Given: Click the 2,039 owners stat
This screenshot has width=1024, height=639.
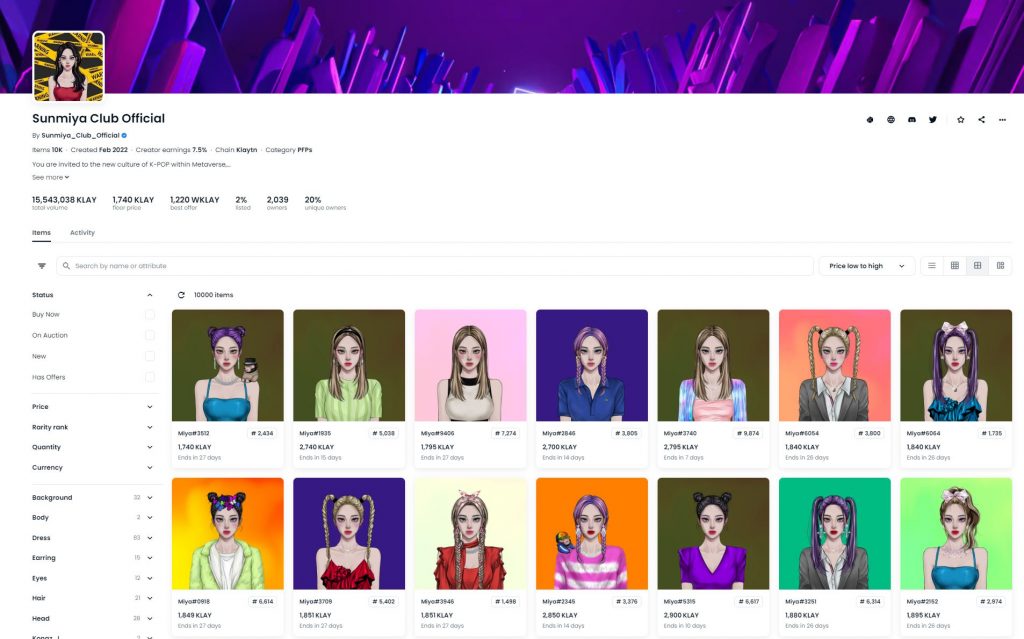Looking at the screenshot, I should (x=278, y=203).
